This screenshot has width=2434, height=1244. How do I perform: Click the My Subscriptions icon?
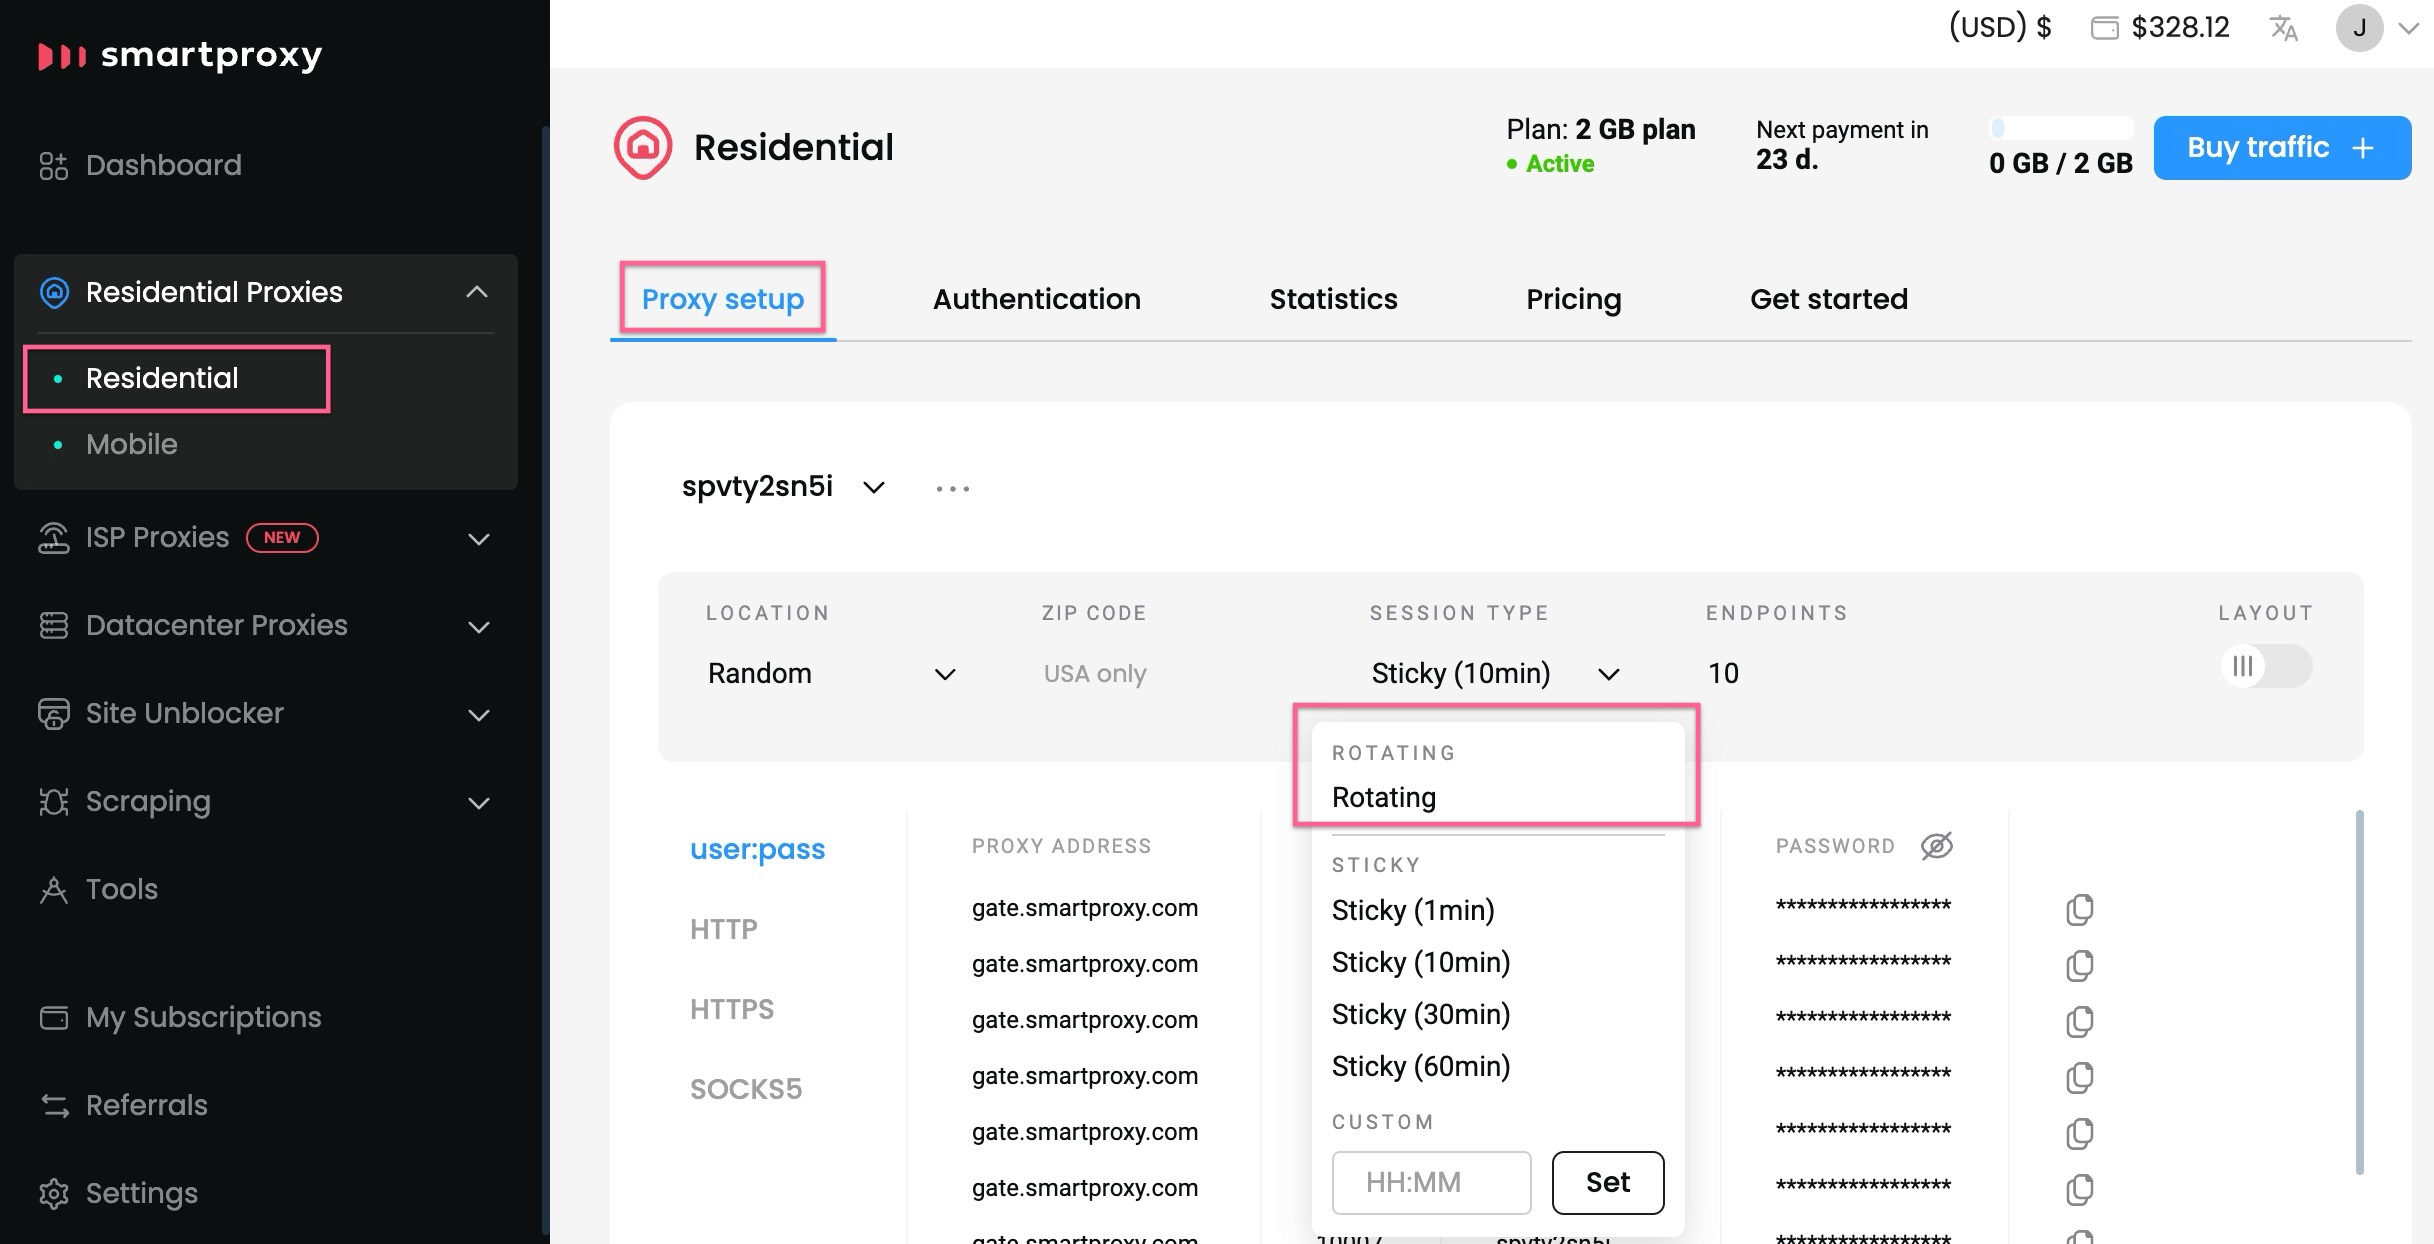click(x=54, y=1017)
